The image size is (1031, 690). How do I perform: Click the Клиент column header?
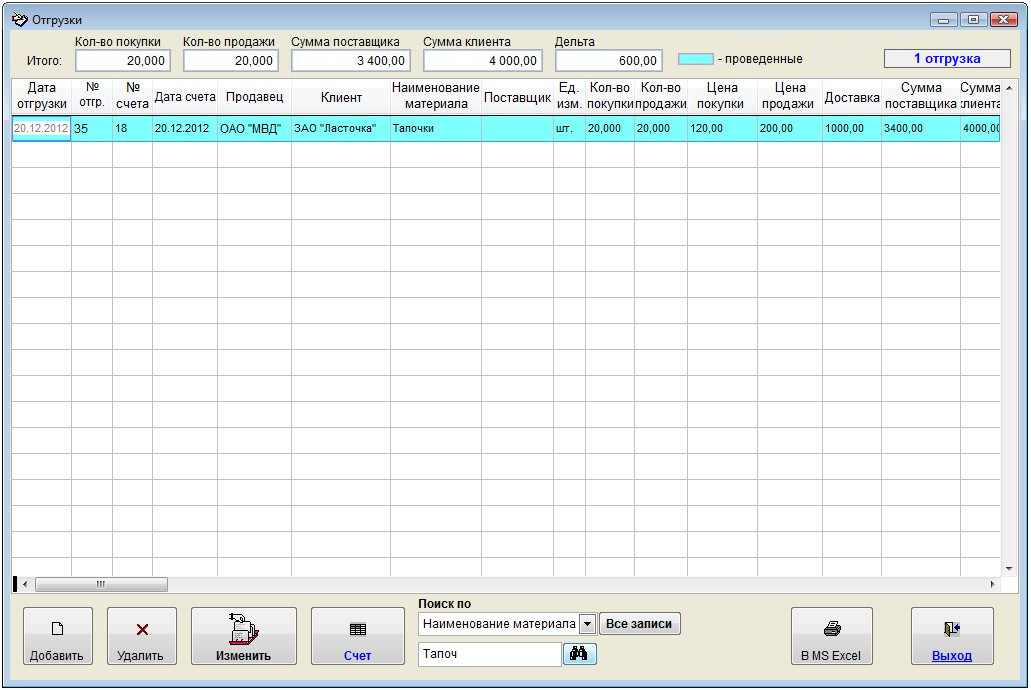pos(341,97)
